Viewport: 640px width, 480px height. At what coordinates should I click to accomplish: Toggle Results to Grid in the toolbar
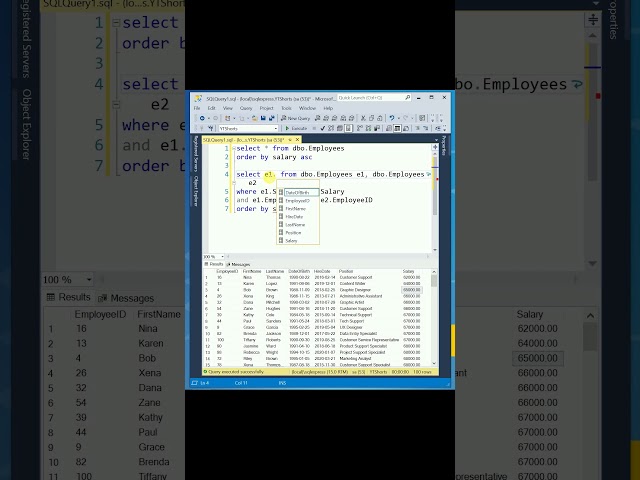(397, 128)
